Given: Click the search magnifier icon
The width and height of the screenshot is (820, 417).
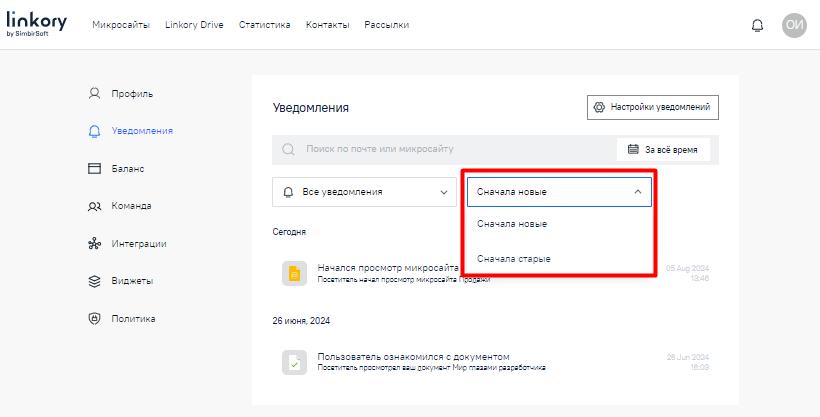Looking at the screenshot, I should tap(288, 149).
